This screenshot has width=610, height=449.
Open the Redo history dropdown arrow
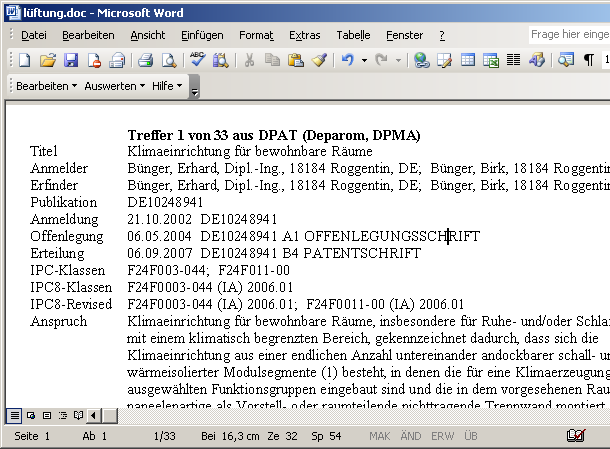[x=398, y=60]
